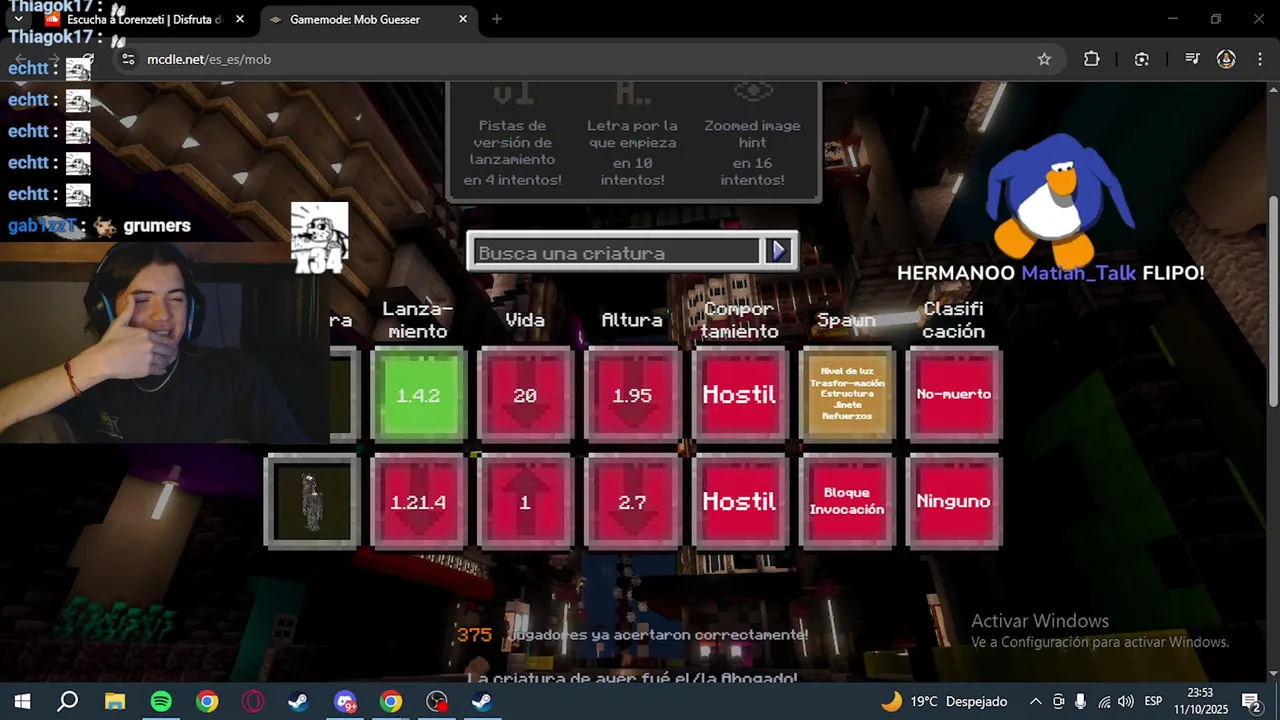Submit the creature guess with arrow button

pos(779,251)
